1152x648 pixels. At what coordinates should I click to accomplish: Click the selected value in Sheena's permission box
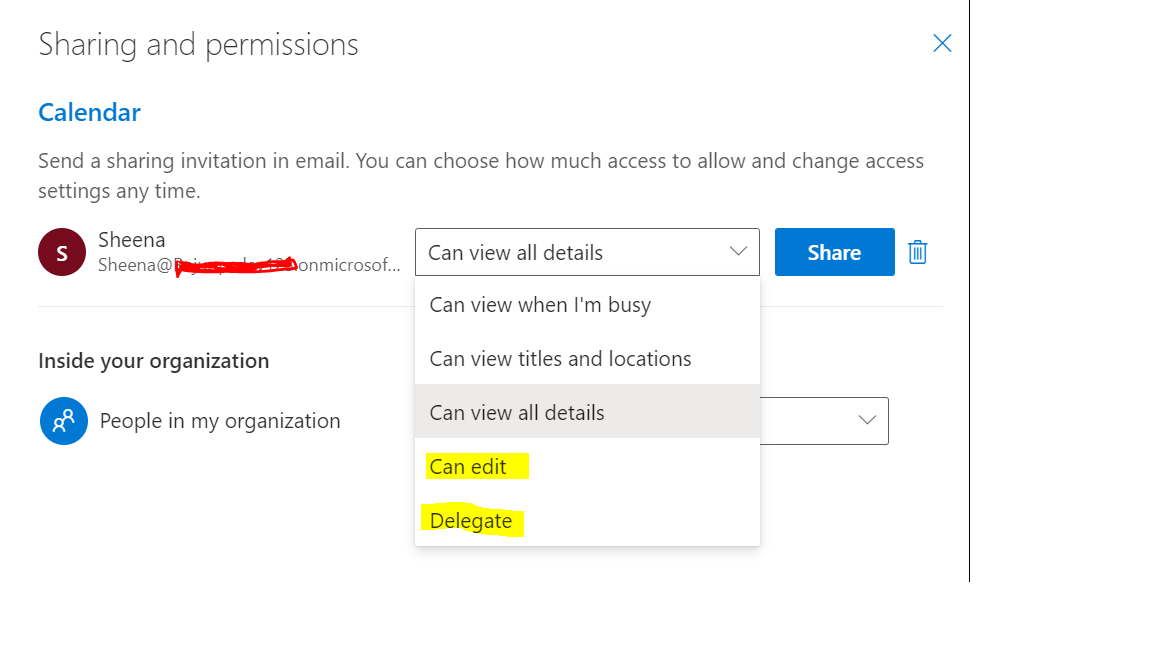click(x=515, y=253)
